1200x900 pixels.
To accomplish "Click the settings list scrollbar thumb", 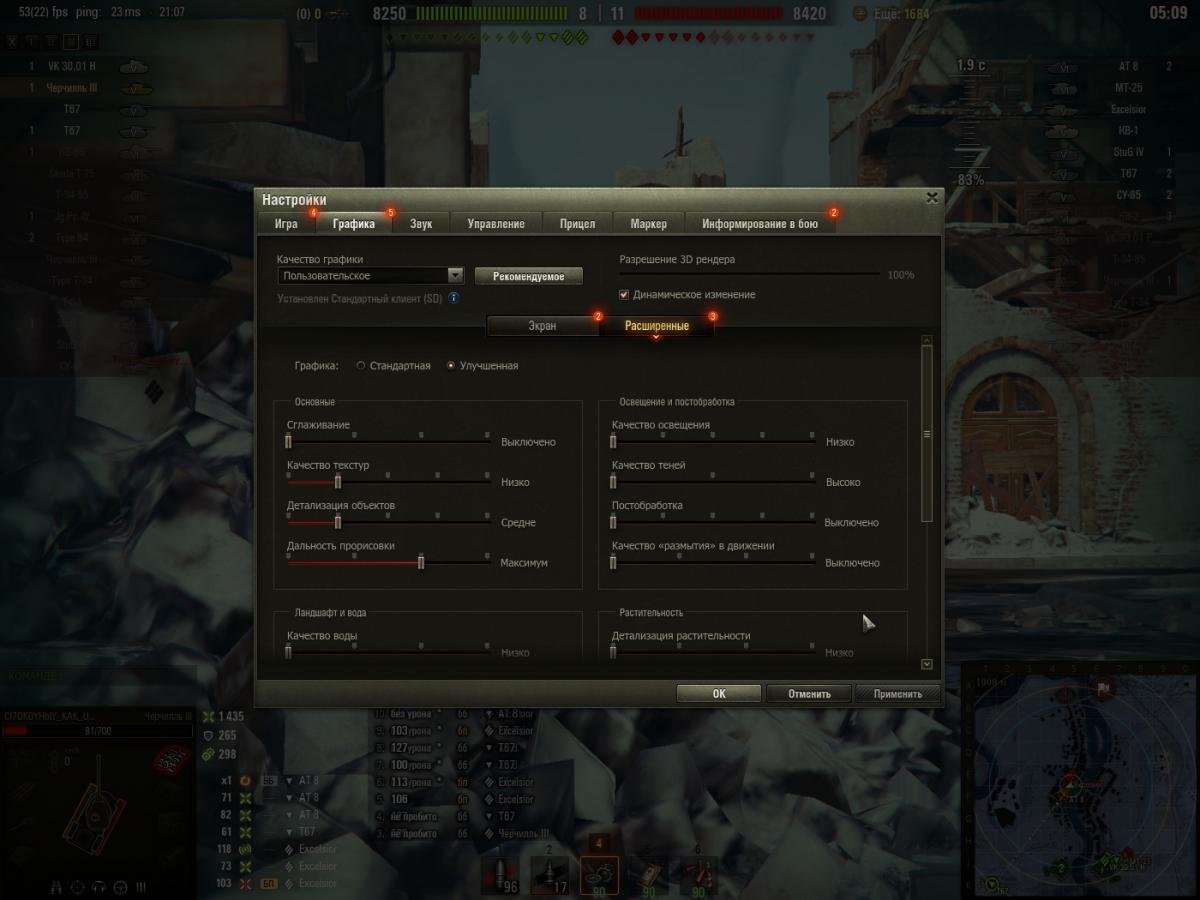I will point(927,434).
